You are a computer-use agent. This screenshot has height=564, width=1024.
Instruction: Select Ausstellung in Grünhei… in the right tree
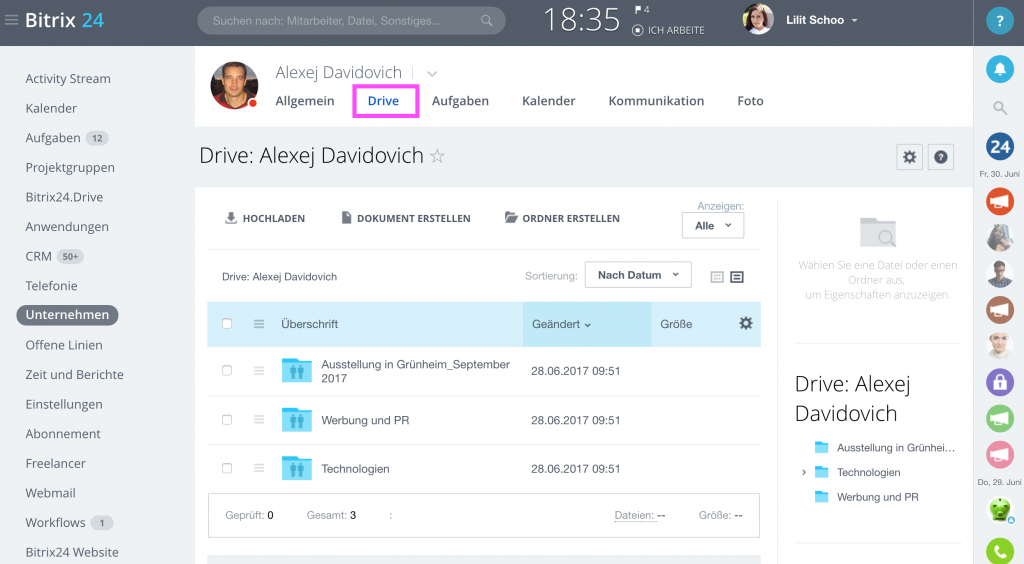pyautogui.click(x=895, y=448)
